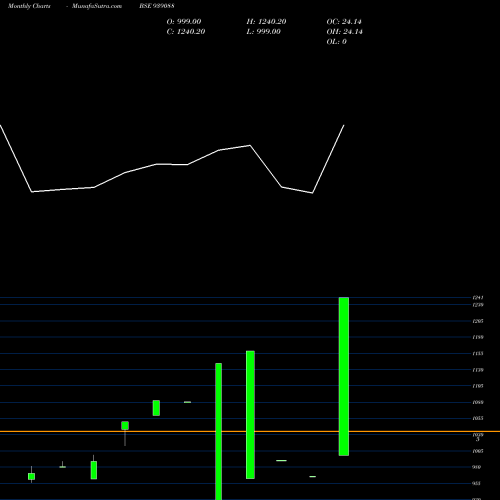Click the green candle extending below the chart bottom

coord(219,431)
